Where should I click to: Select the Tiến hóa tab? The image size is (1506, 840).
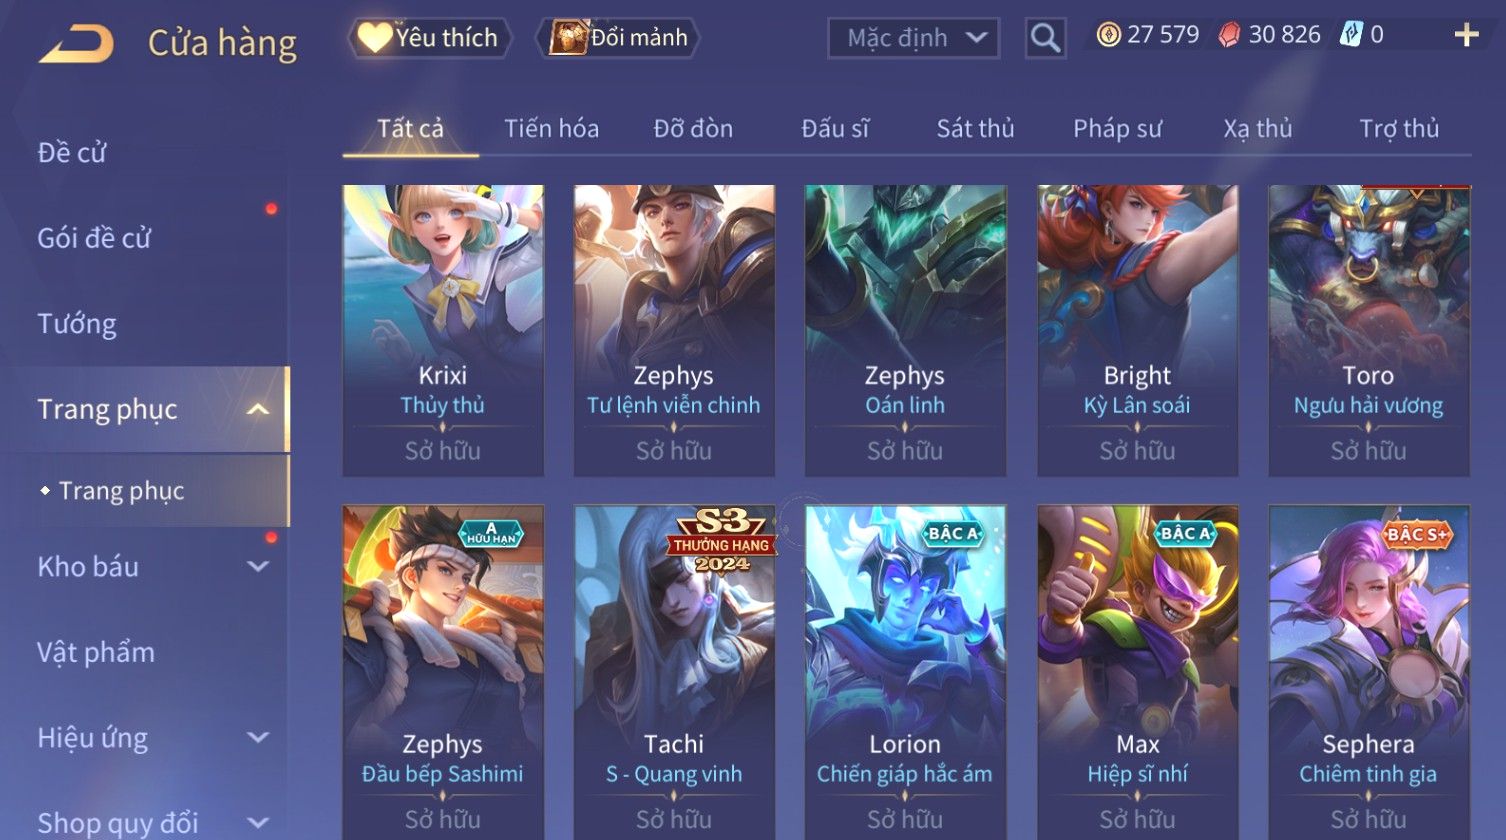tap(551, 128)
